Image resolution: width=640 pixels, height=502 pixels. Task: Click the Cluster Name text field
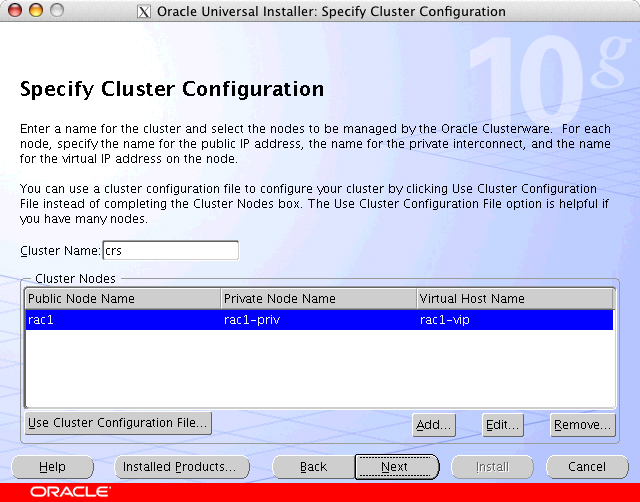[170, 251]
